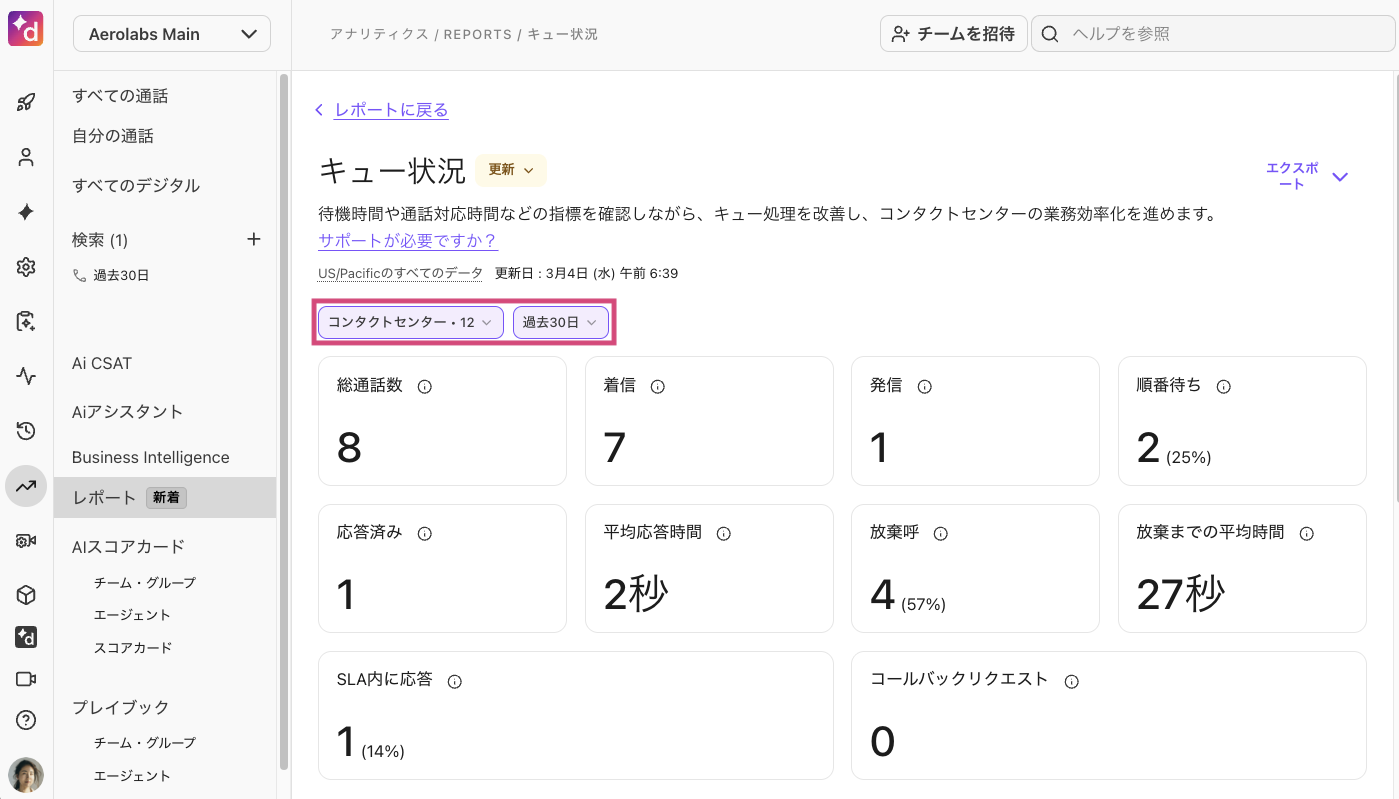Image resolution: width=1399 pixels, height=799 pixels.
Task: Open the サポートが必要ですか？ link
Action: coord(406,241)
